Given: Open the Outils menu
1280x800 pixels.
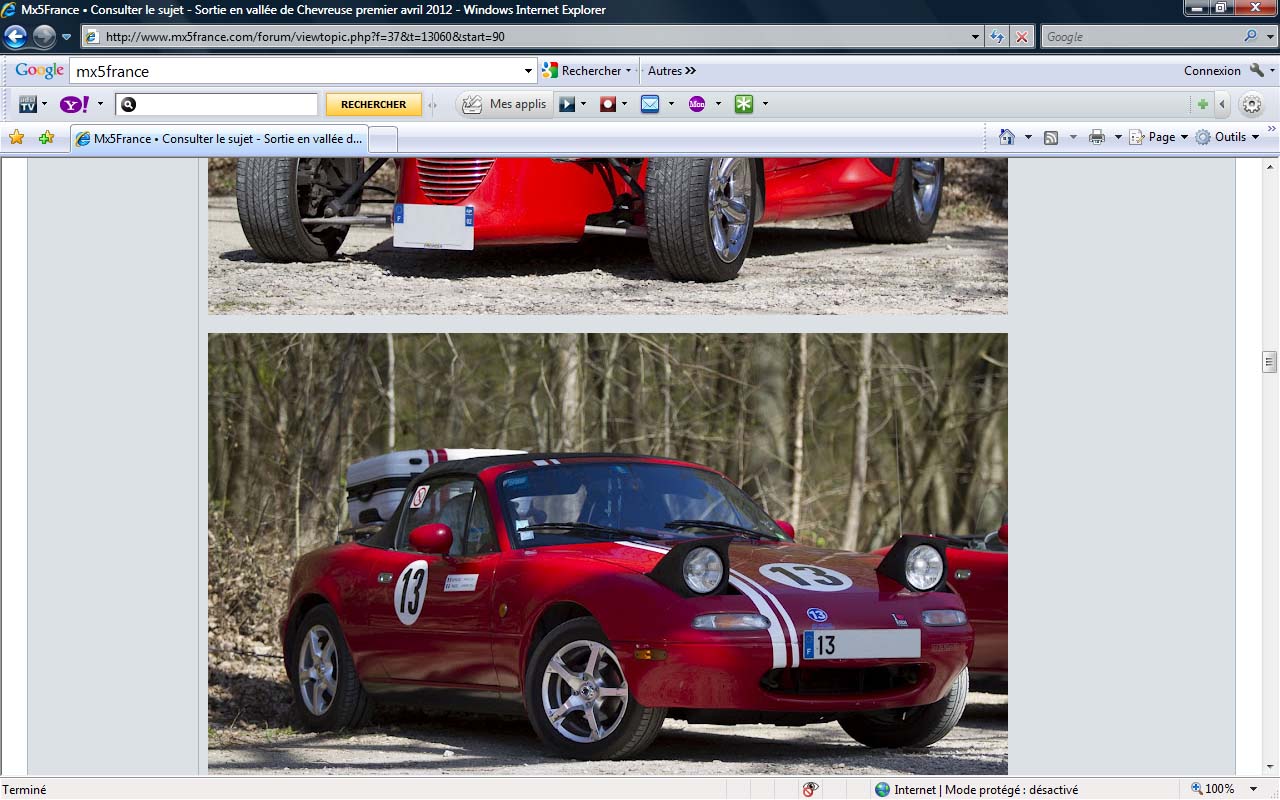Looking at the screenshot, I should point(1228,137).
